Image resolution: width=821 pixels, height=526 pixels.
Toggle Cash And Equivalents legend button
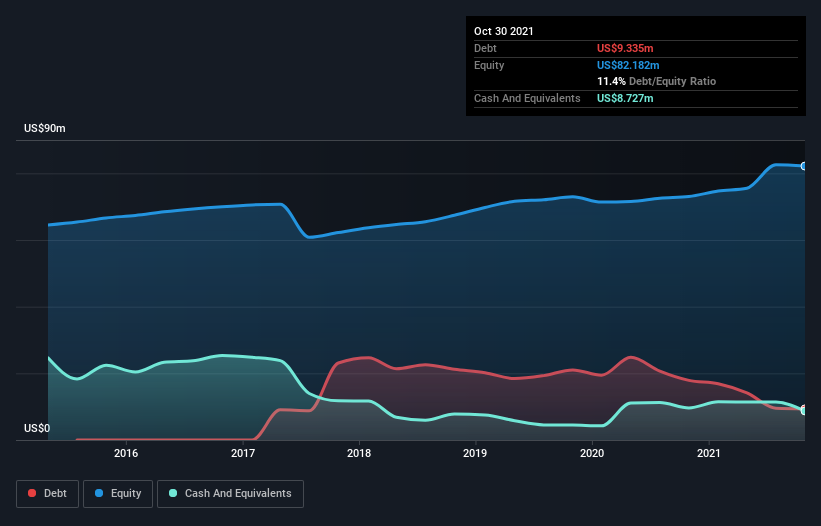[x=230, y=494]
